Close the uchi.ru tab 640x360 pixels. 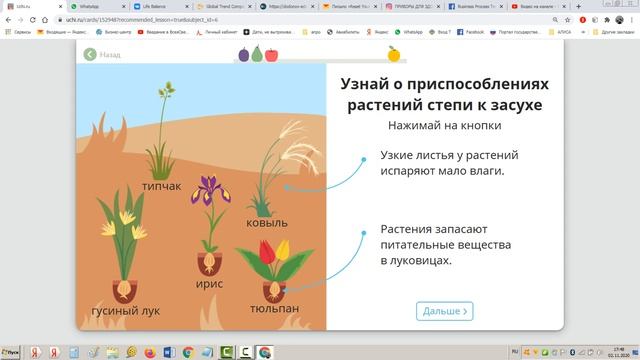[60, 7]
